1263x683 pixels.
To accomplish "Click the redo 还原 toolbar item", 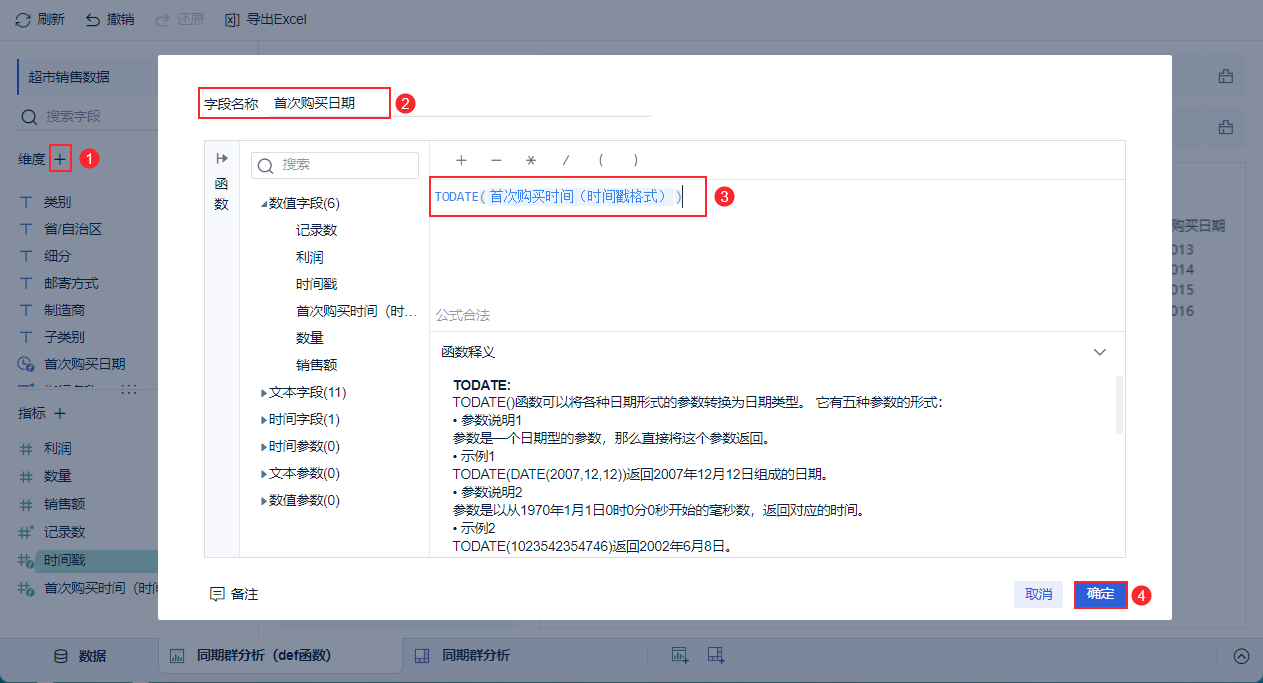I will click(180, 19).
